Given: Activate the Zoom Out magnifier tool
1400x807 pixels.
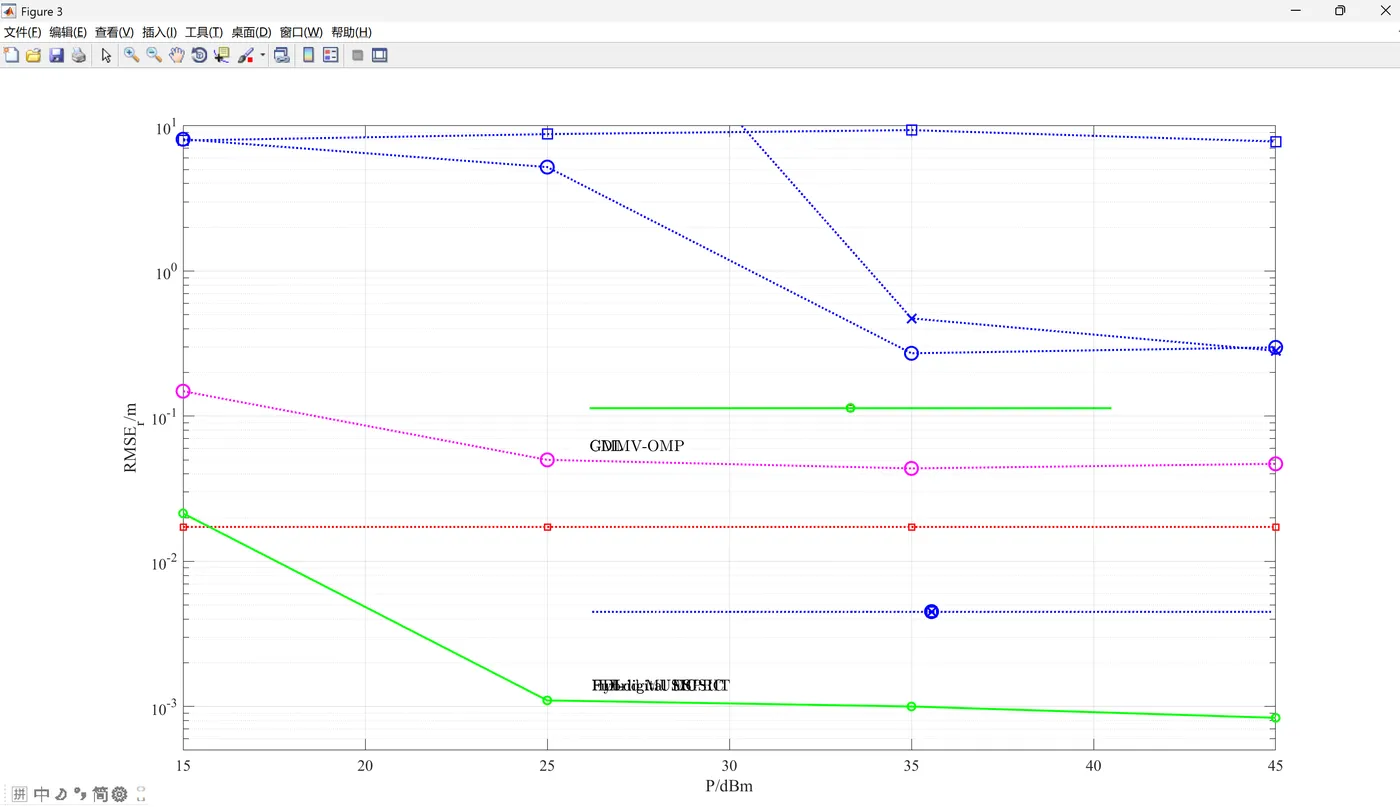Looking at the screenshot, I should coord(154,55).
